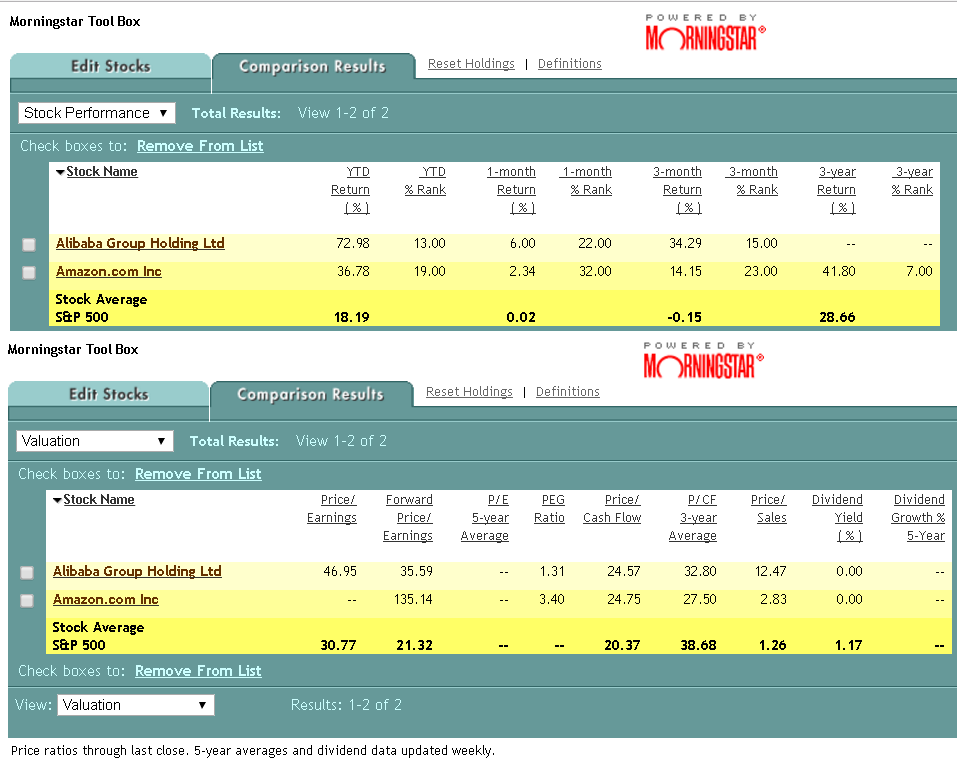
Task: Sort by 3-year % Rank column
Action: pos(912,181)
